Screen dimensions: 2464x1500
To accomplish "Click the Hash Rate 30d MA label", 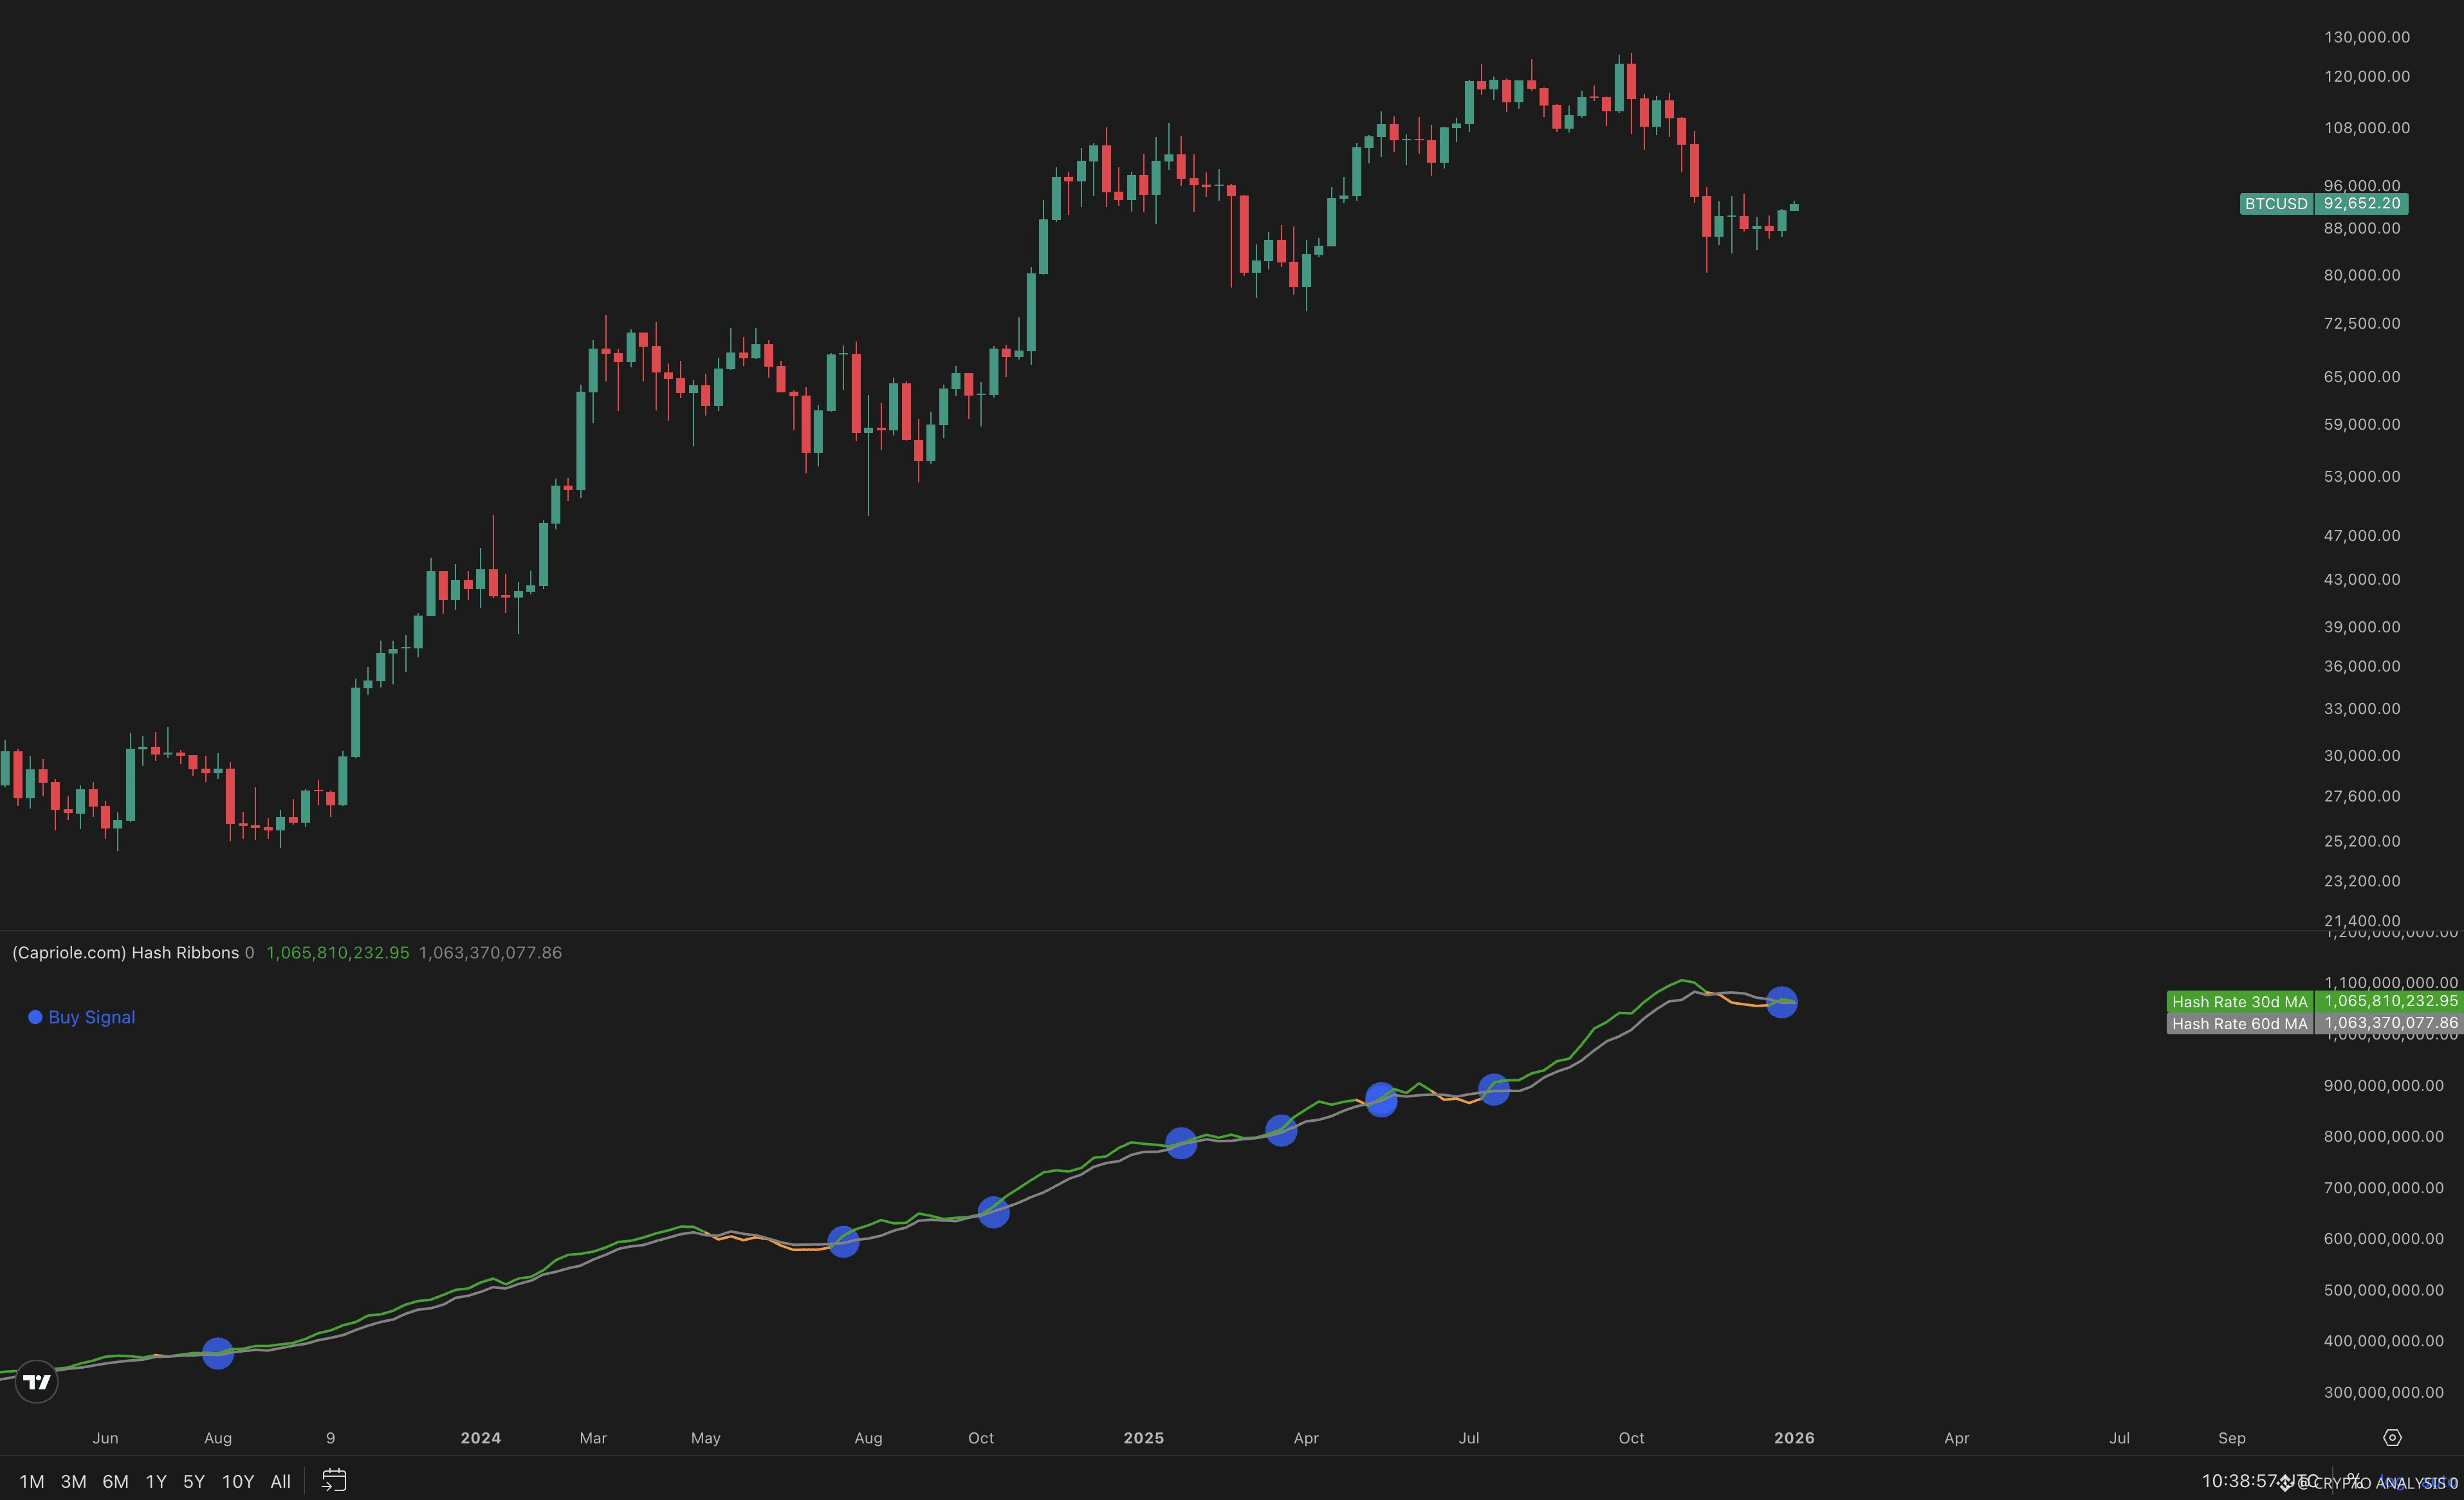I will (2239, 1001).
